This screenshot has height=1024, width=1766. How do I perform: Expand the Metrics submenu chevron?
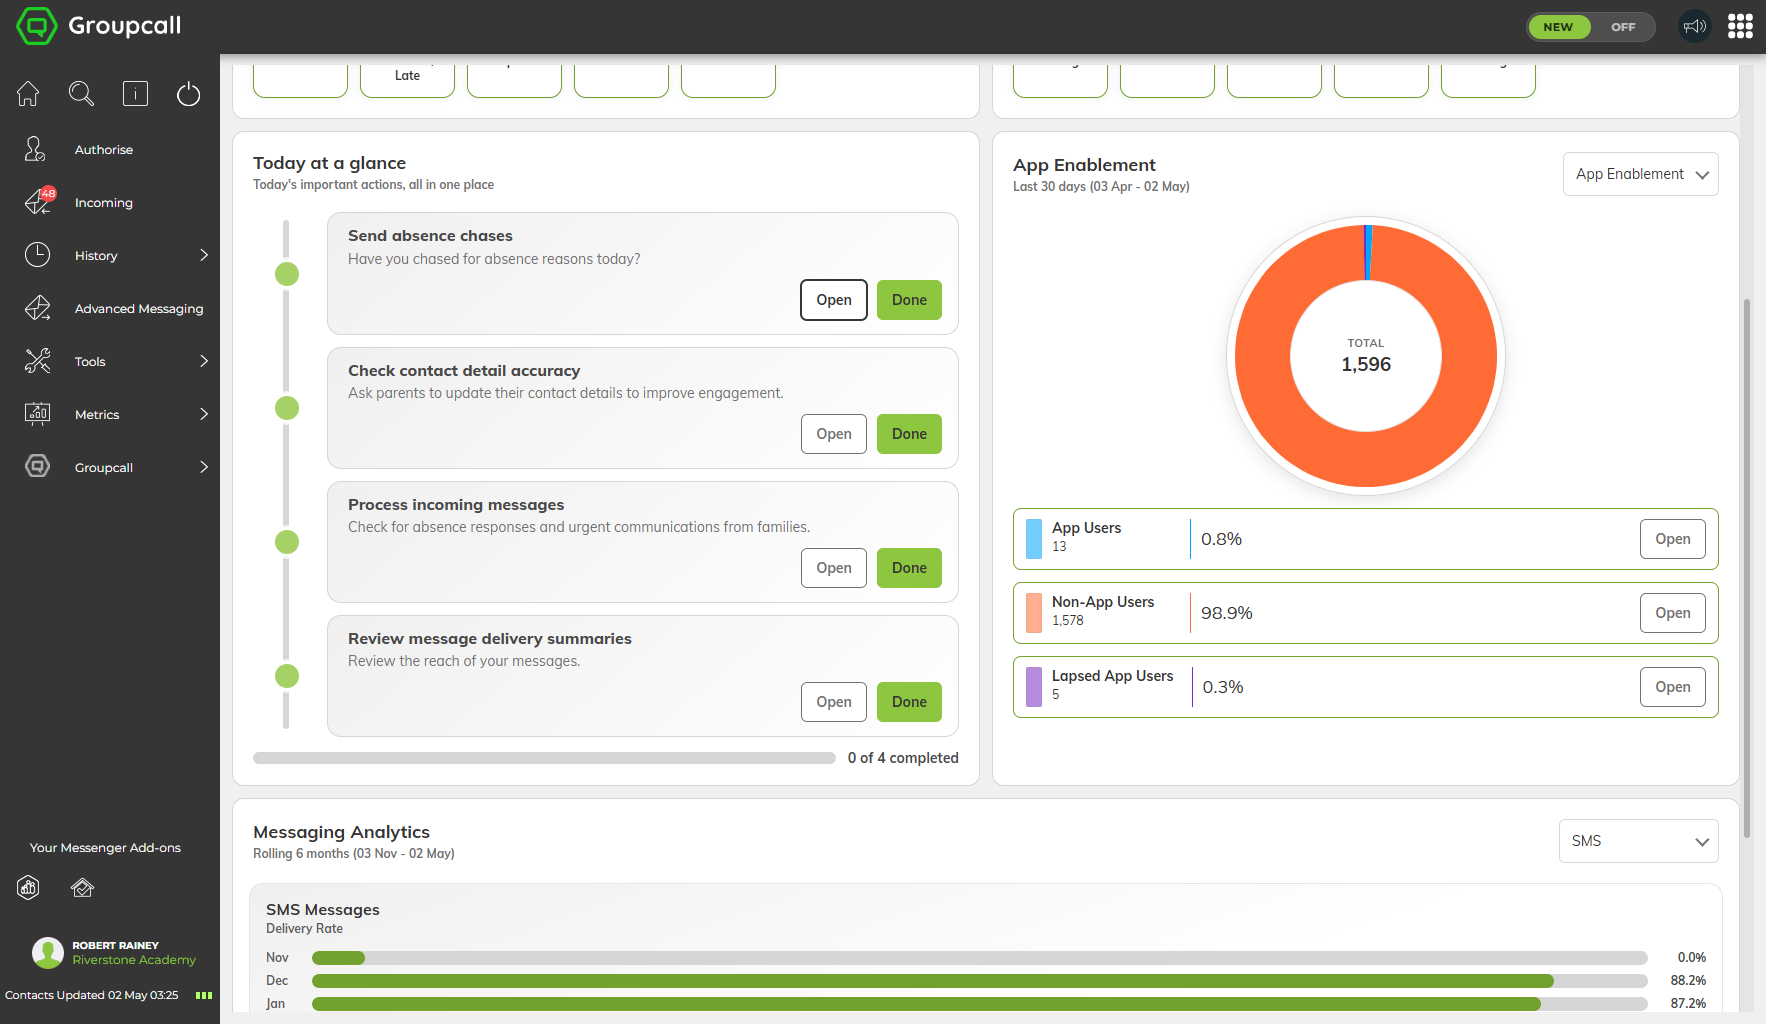[x=204, y=414]
